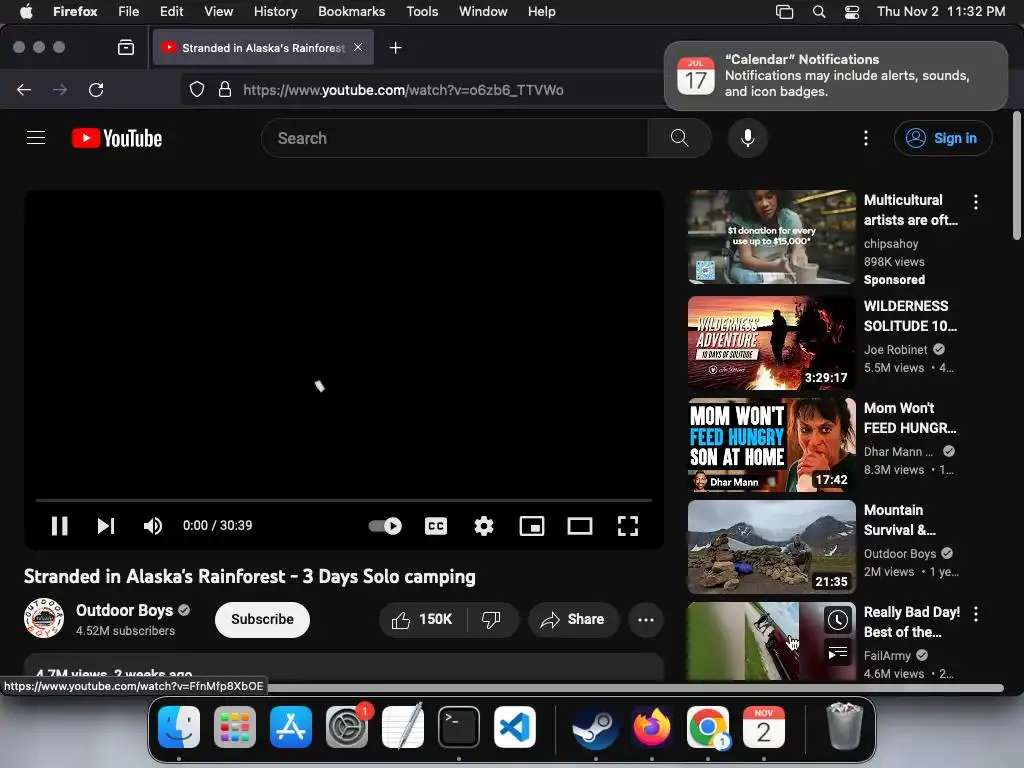Pause the video playback

click(59, 526)
